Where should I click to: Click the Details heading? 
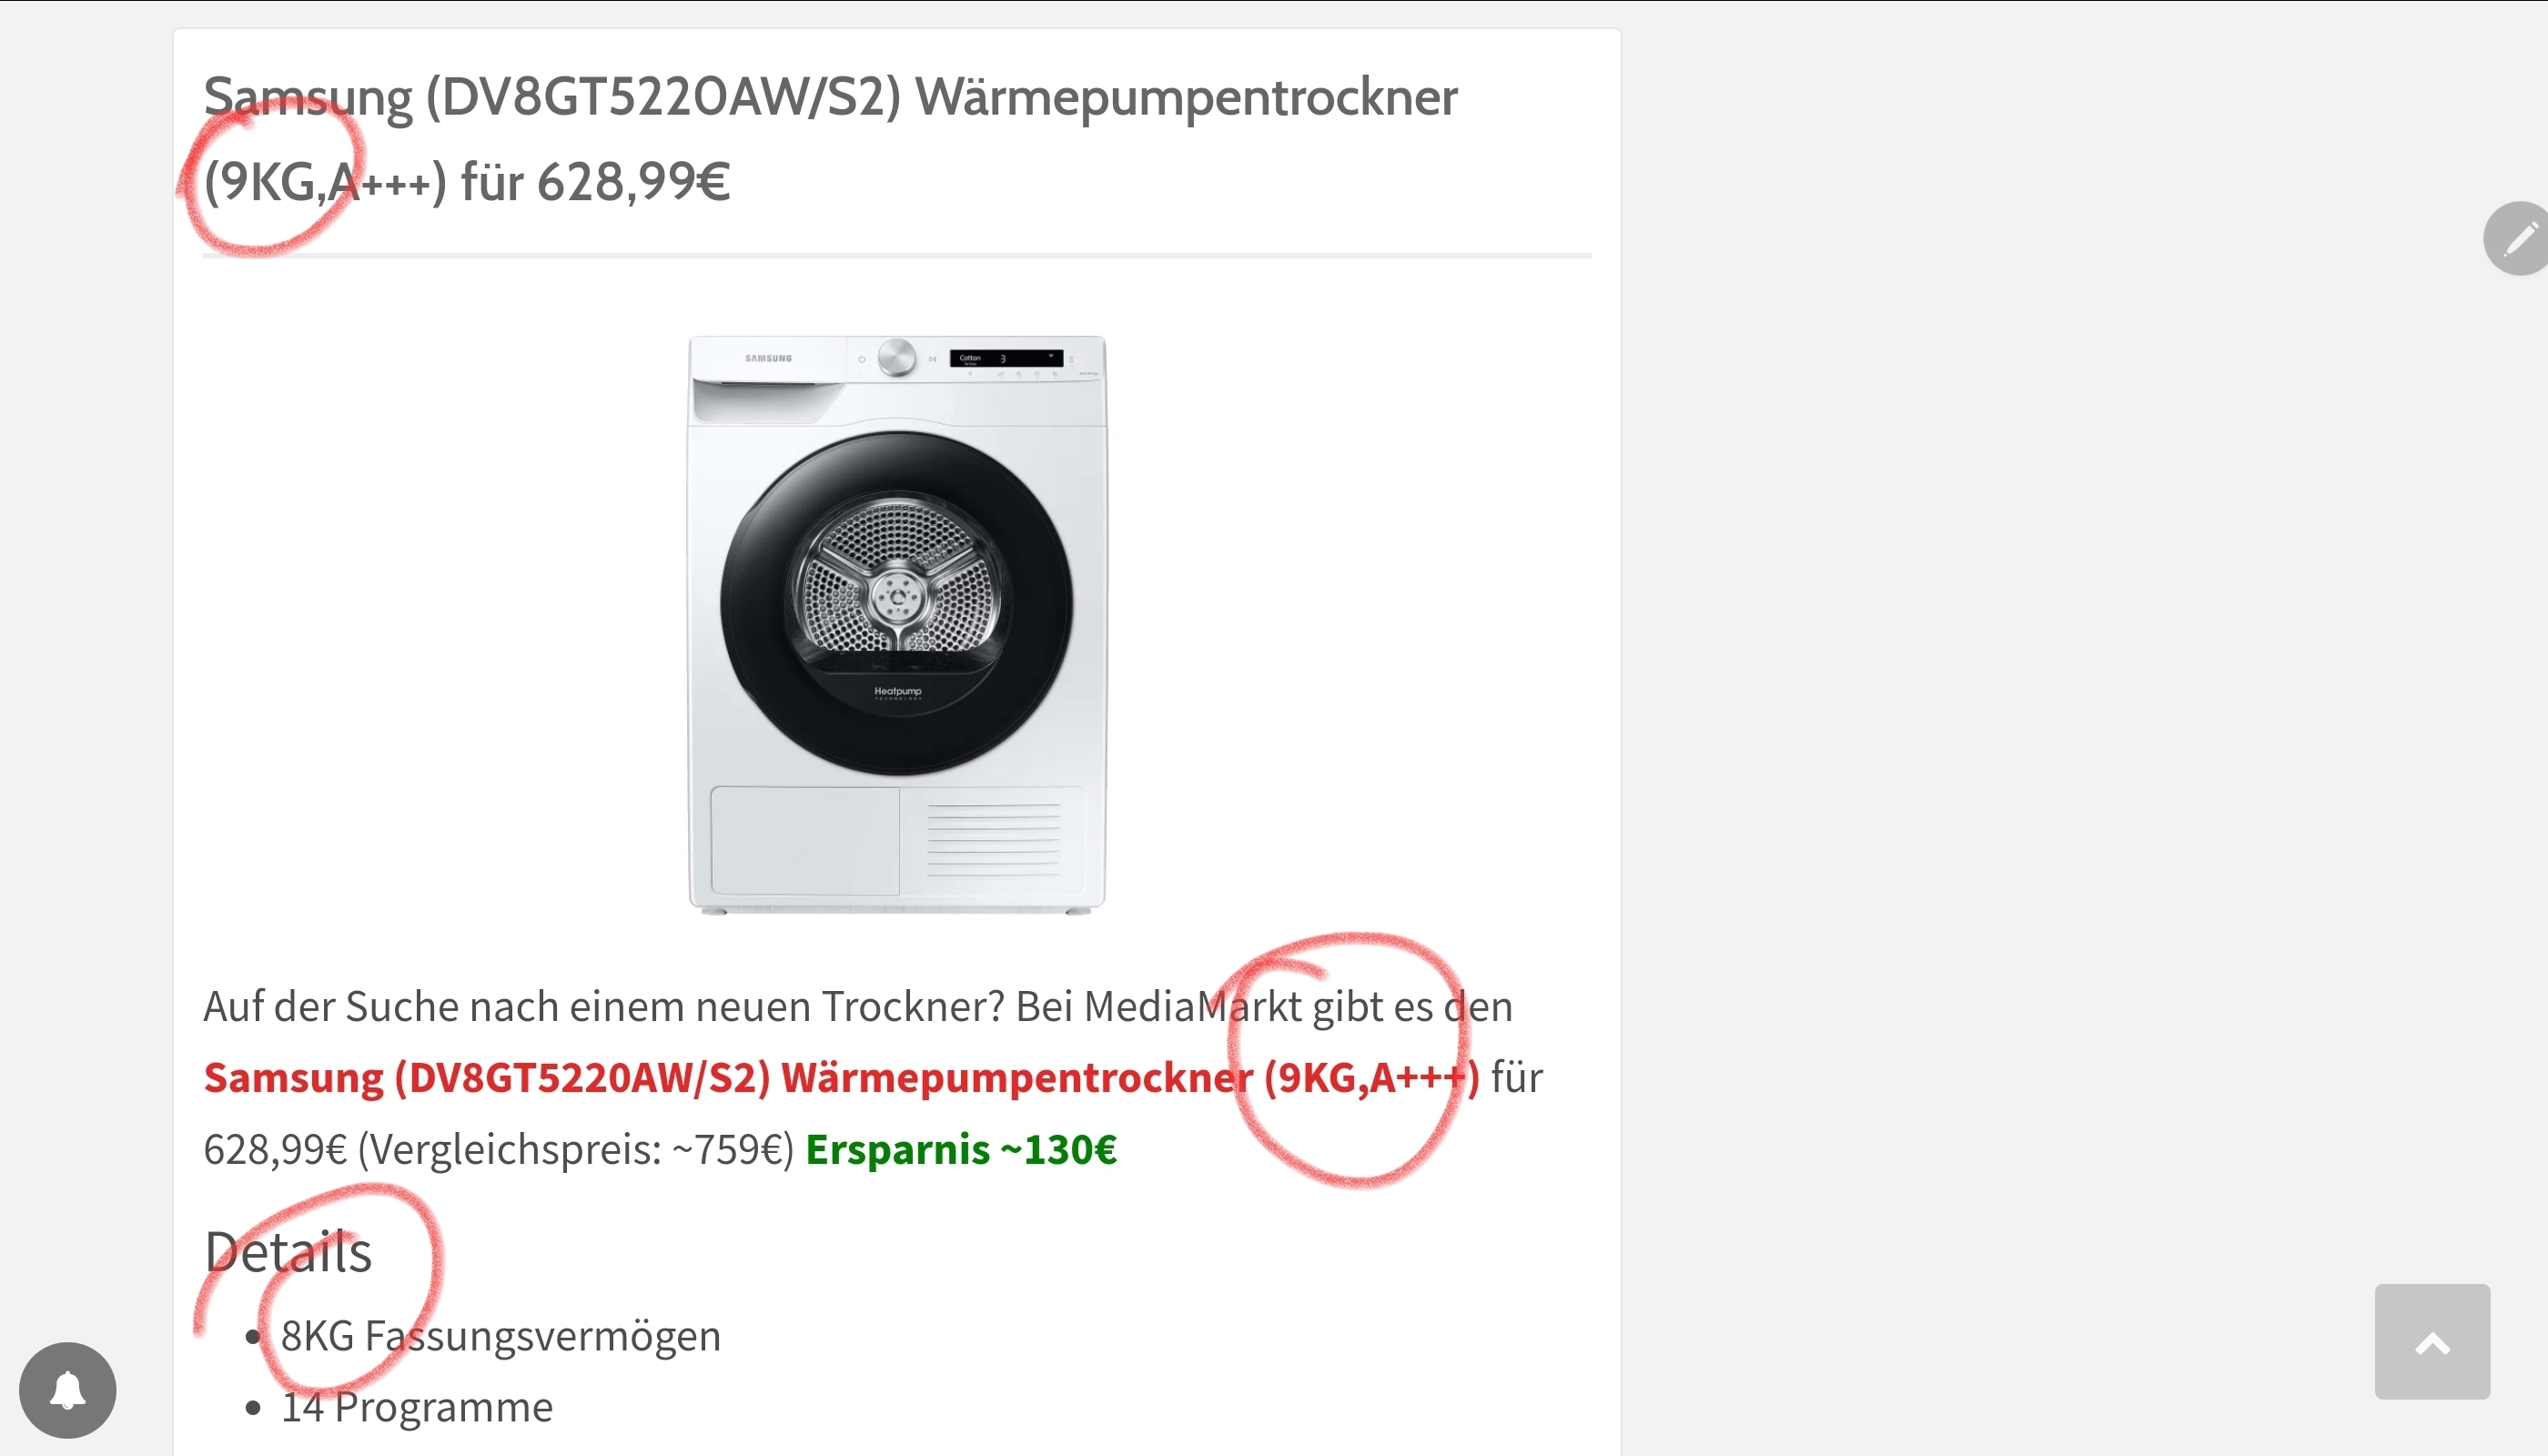[288, 1251]
